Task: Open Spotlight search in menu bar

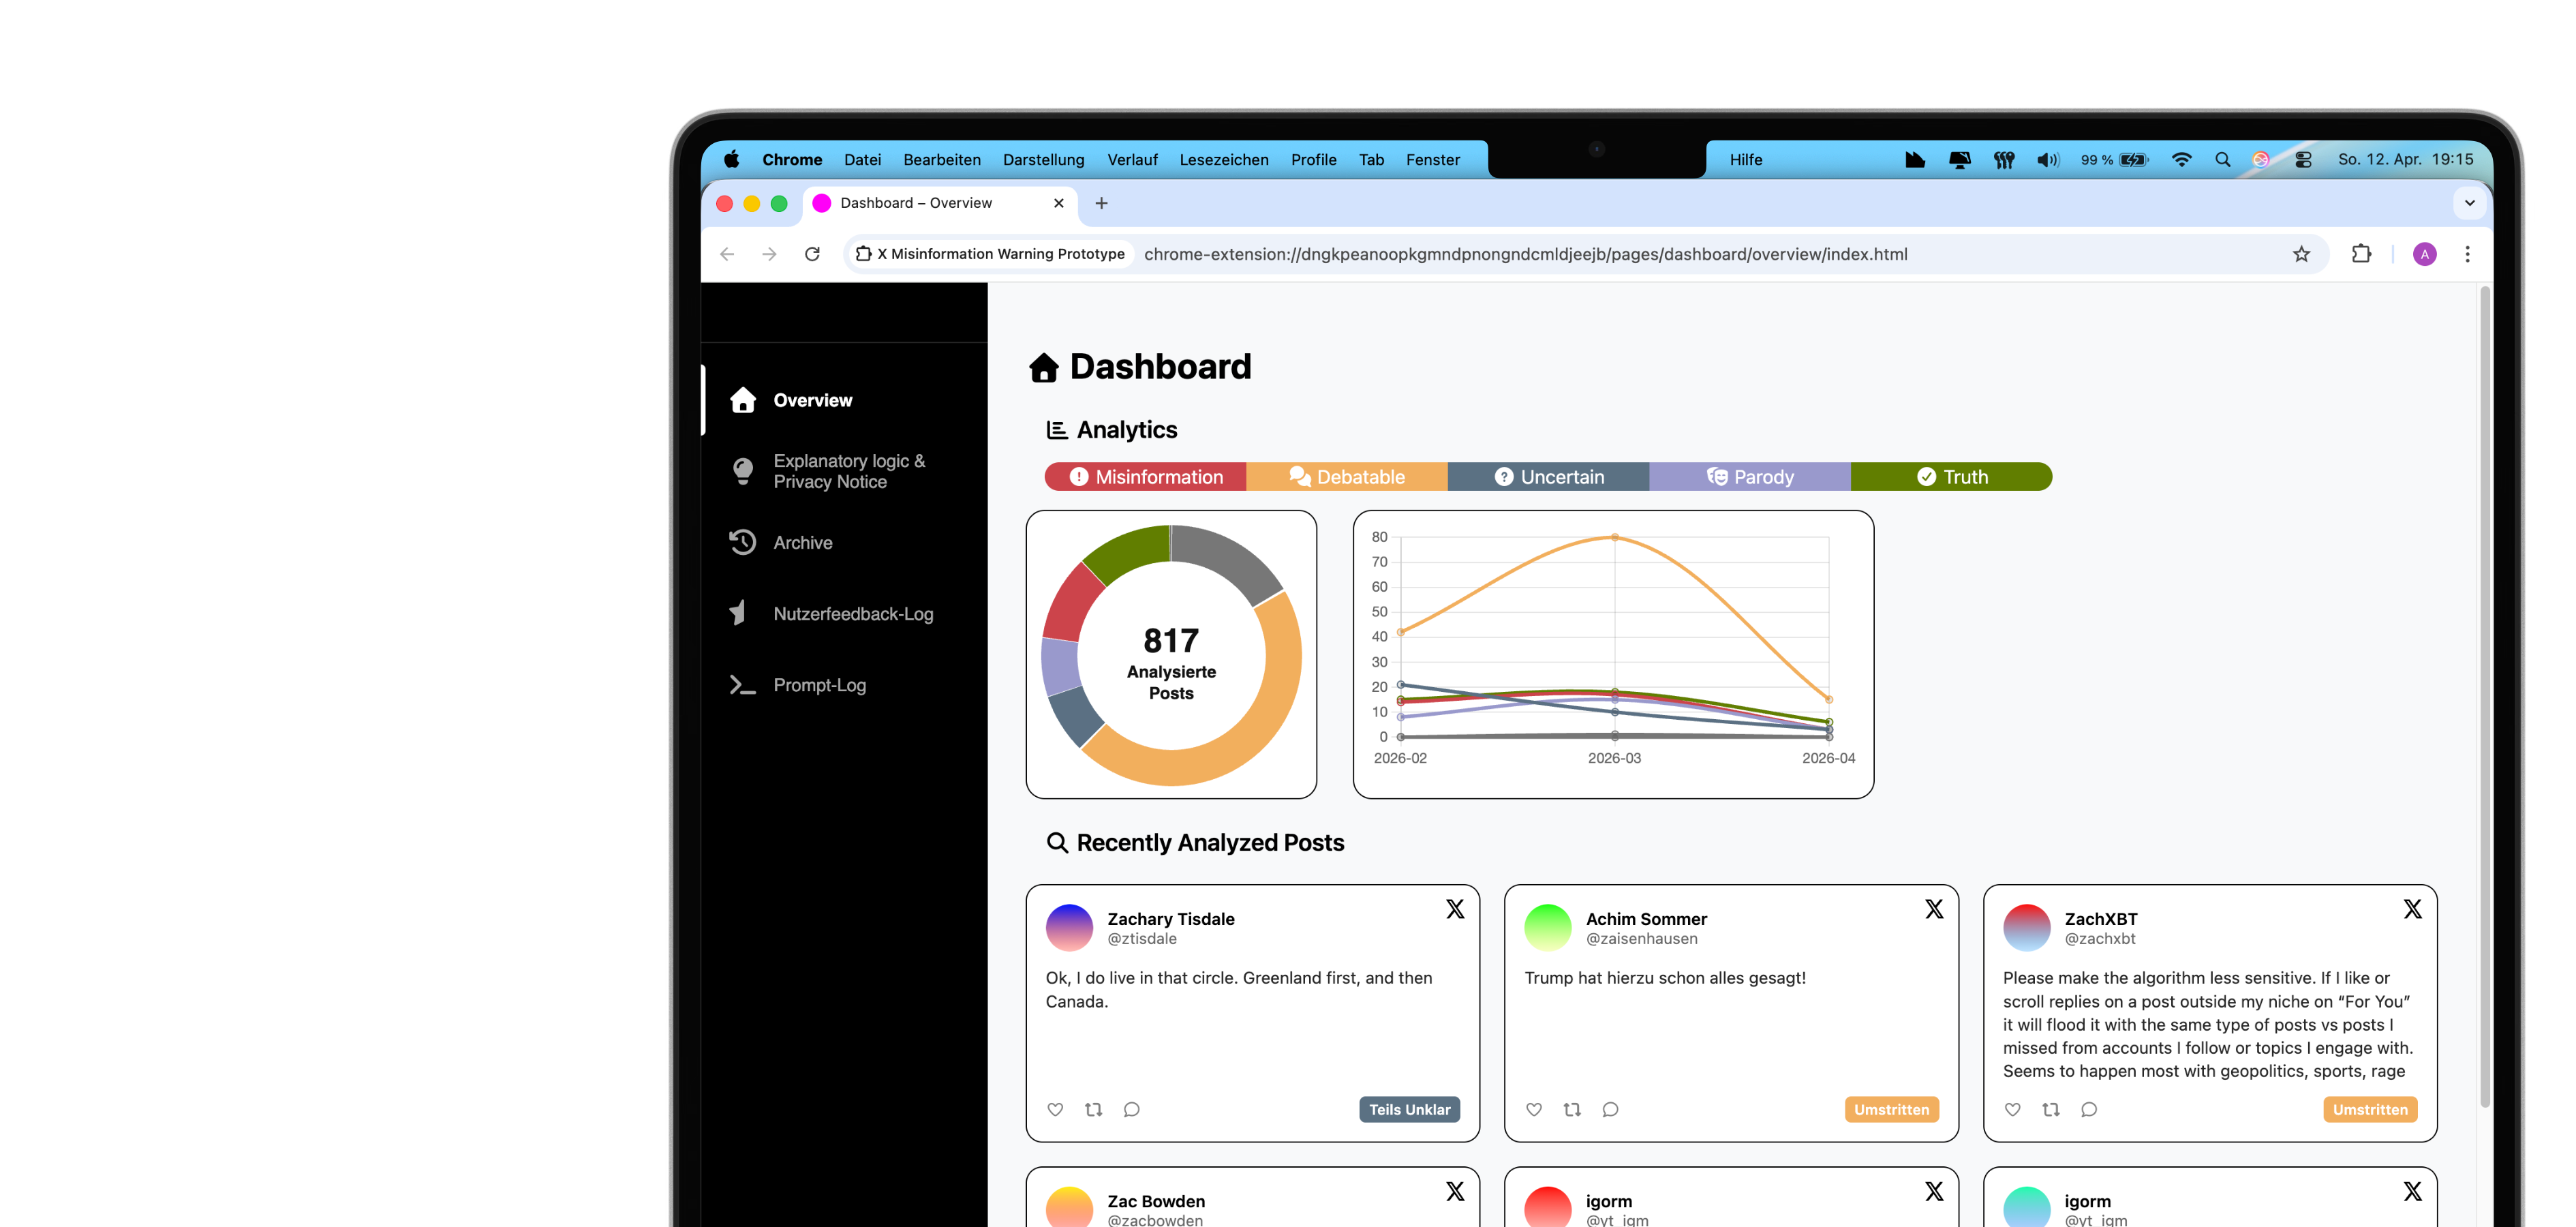Action: [x=2222, y=159]
